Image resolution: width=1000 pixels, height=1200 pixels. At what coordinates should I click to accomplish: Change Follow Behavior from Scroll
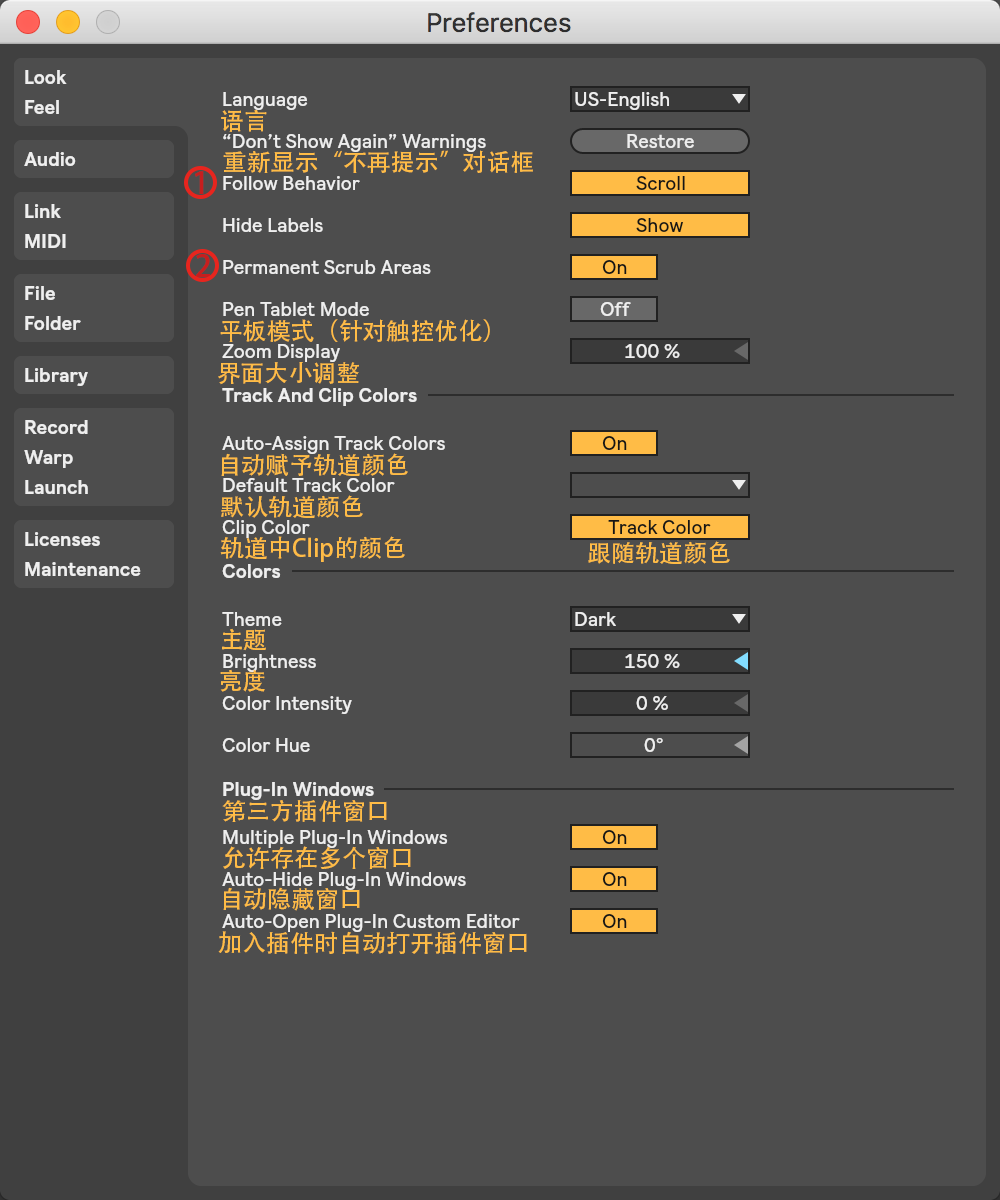(659, 183)
